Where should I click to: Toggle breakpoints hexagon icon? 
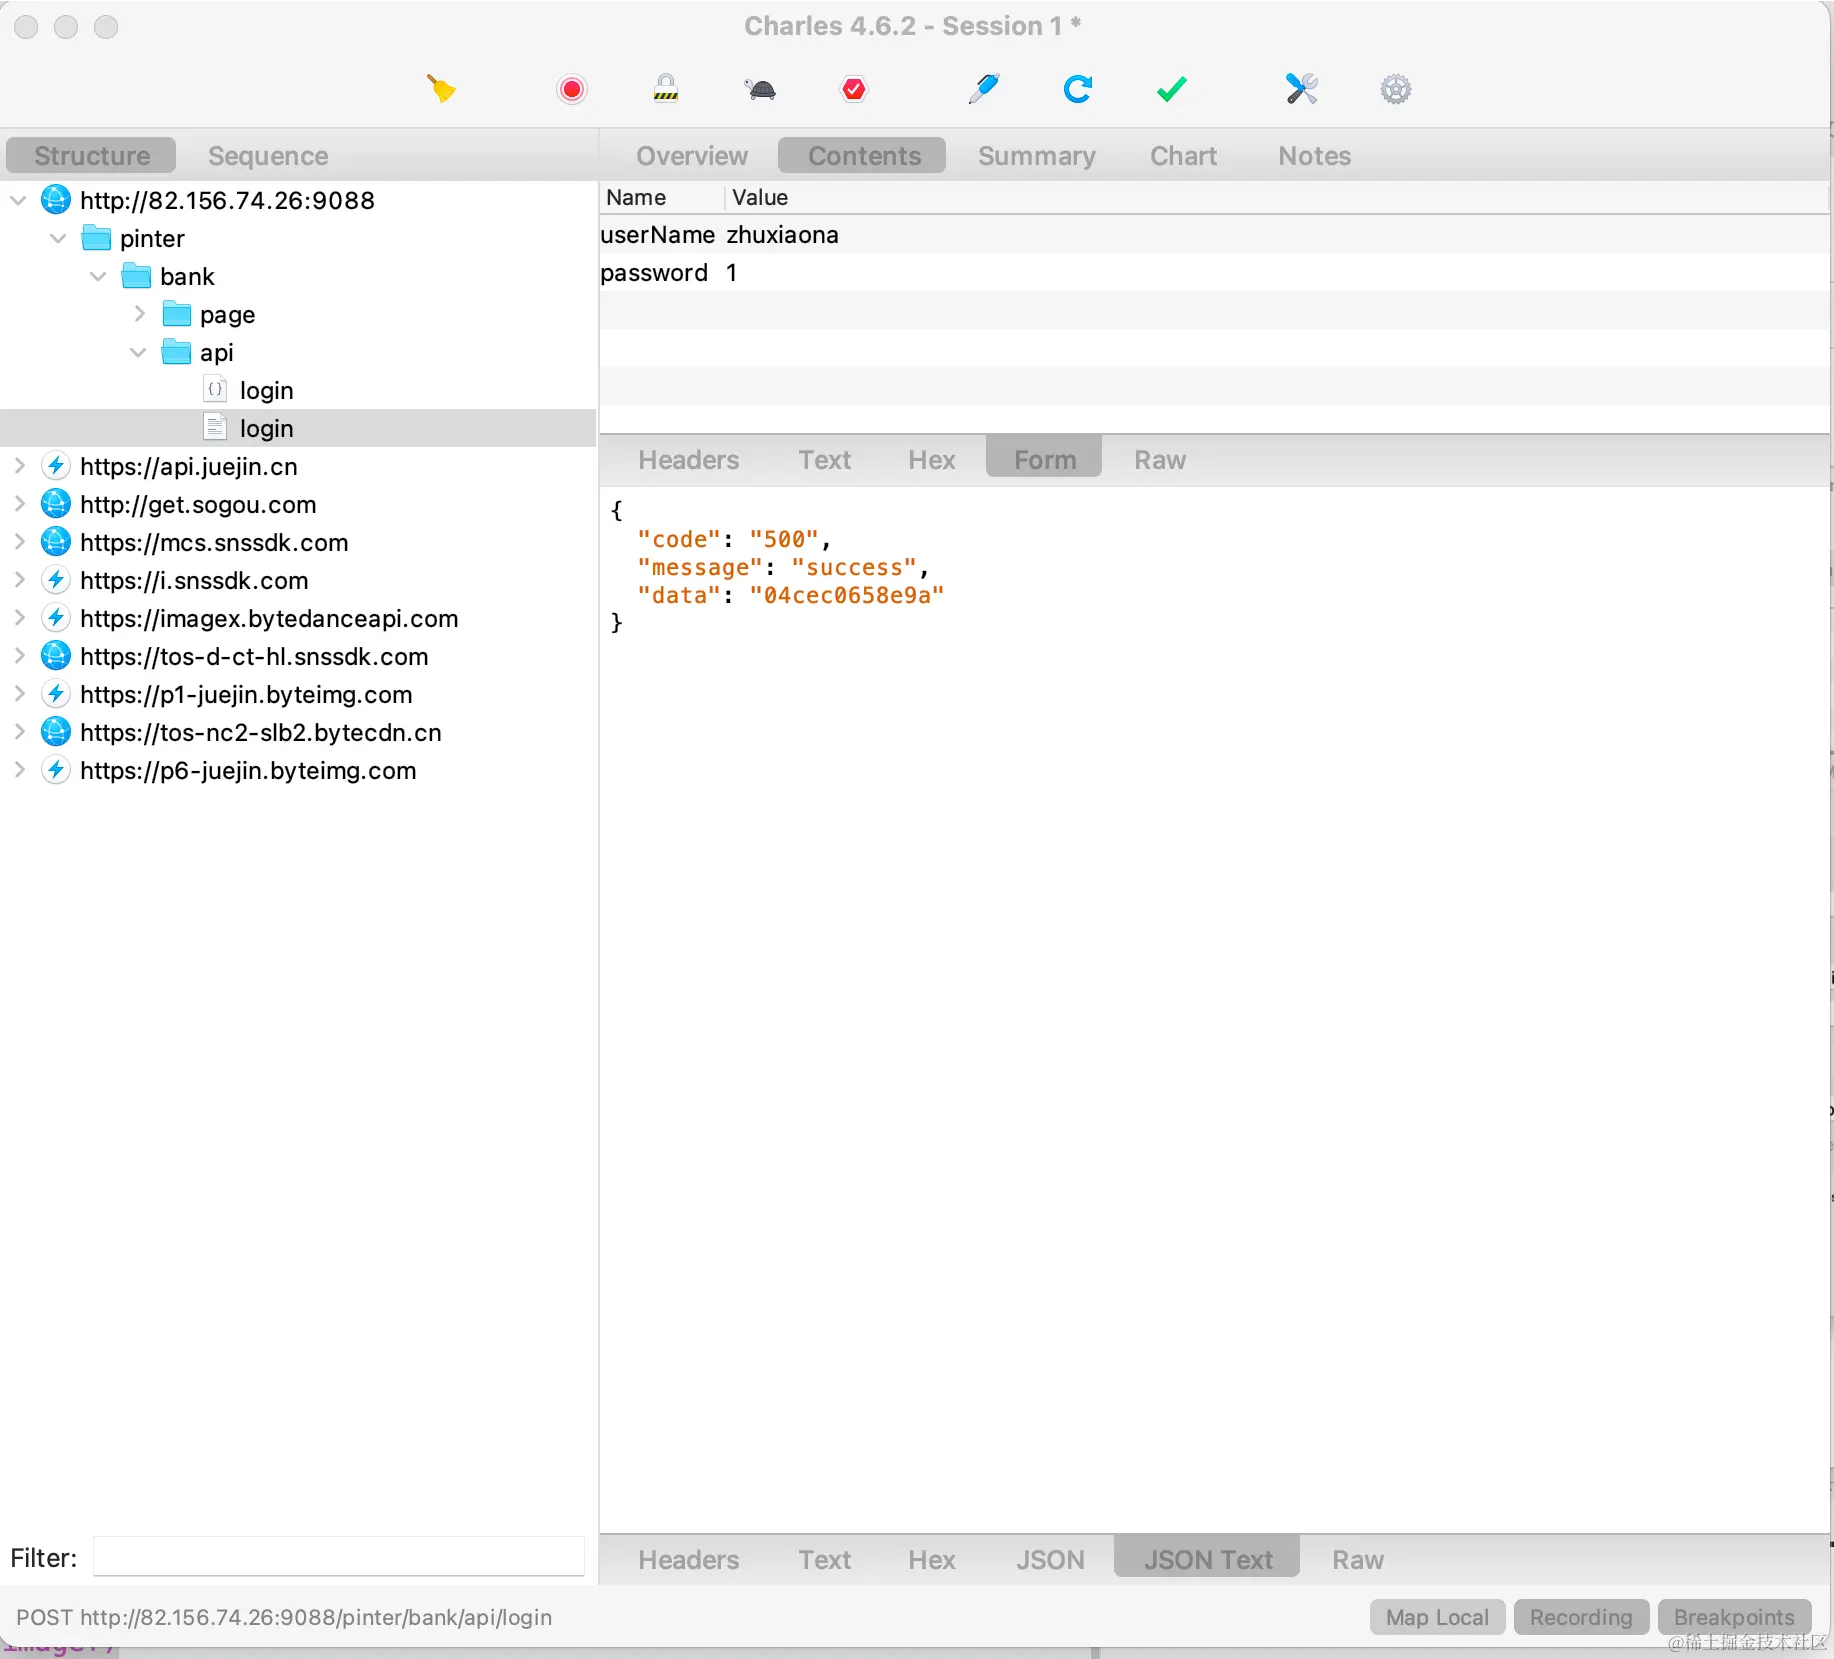854,89
